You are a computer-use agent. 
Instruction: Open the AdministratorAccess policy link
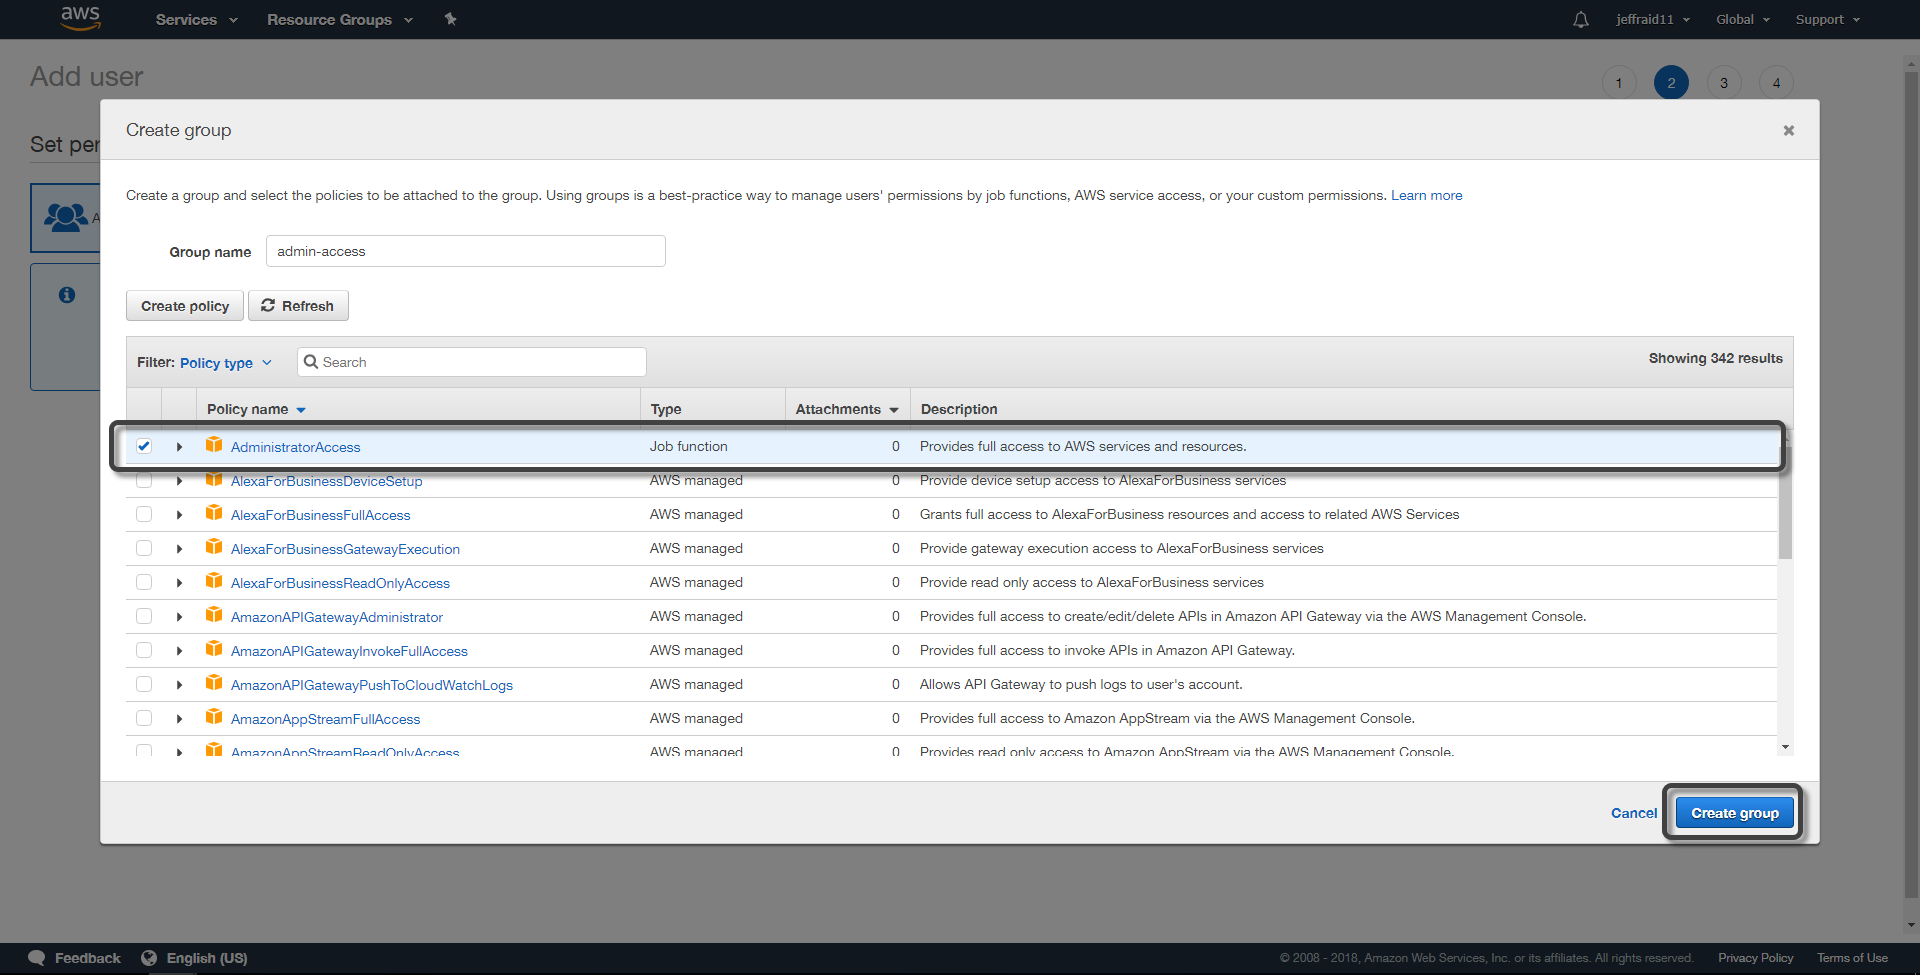pyautogui.click(x=295, y=447)
